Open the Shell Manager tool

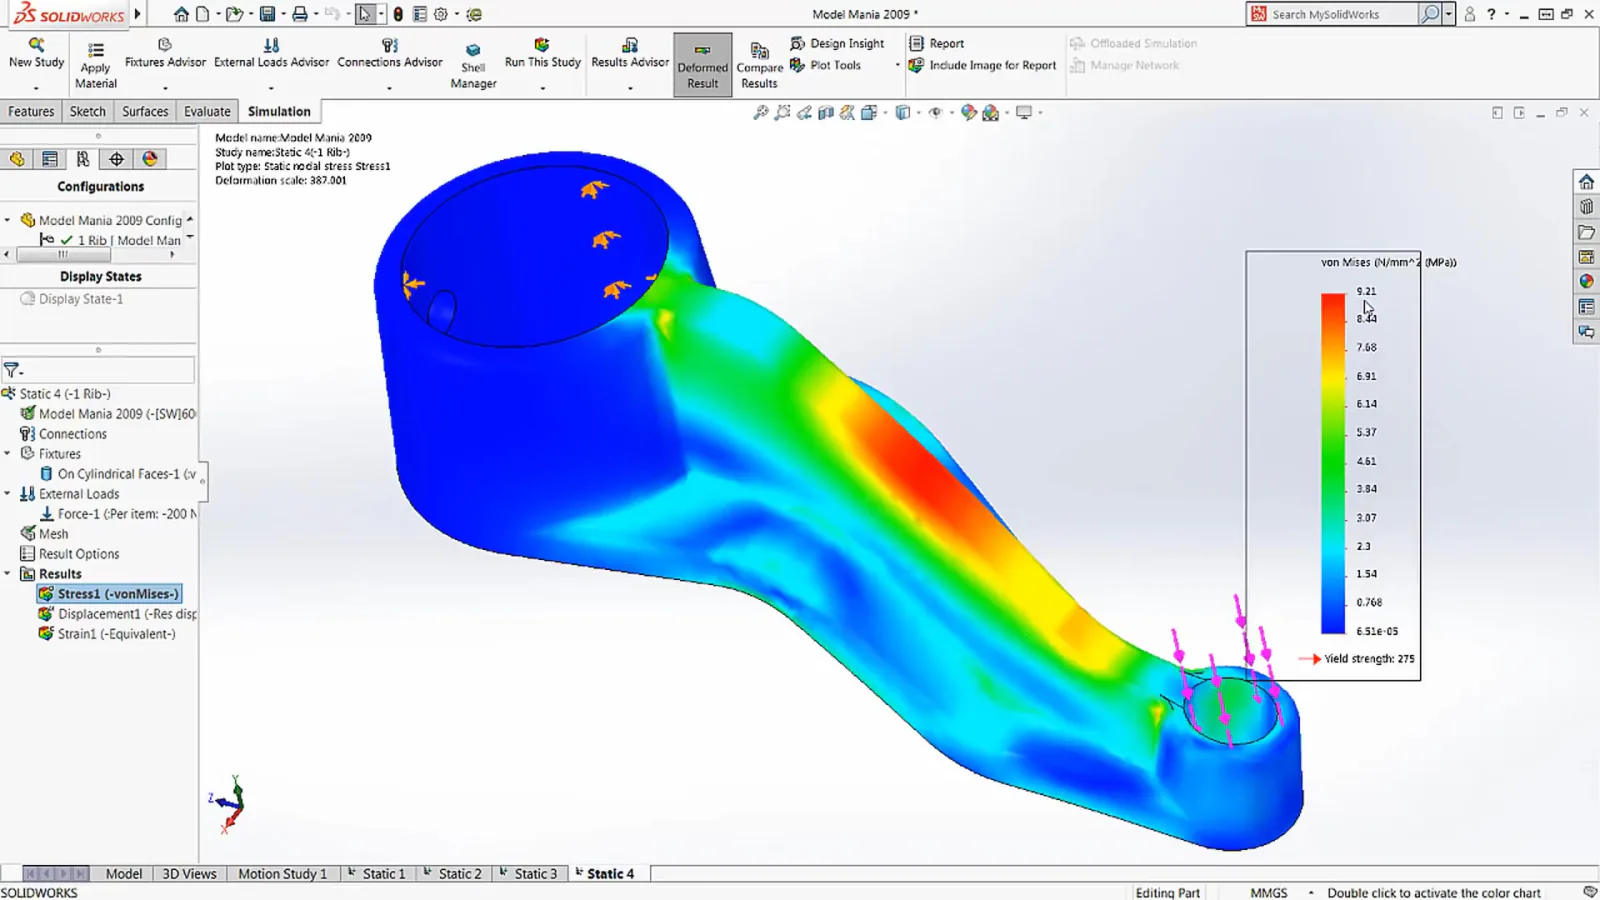pos(473,66)
